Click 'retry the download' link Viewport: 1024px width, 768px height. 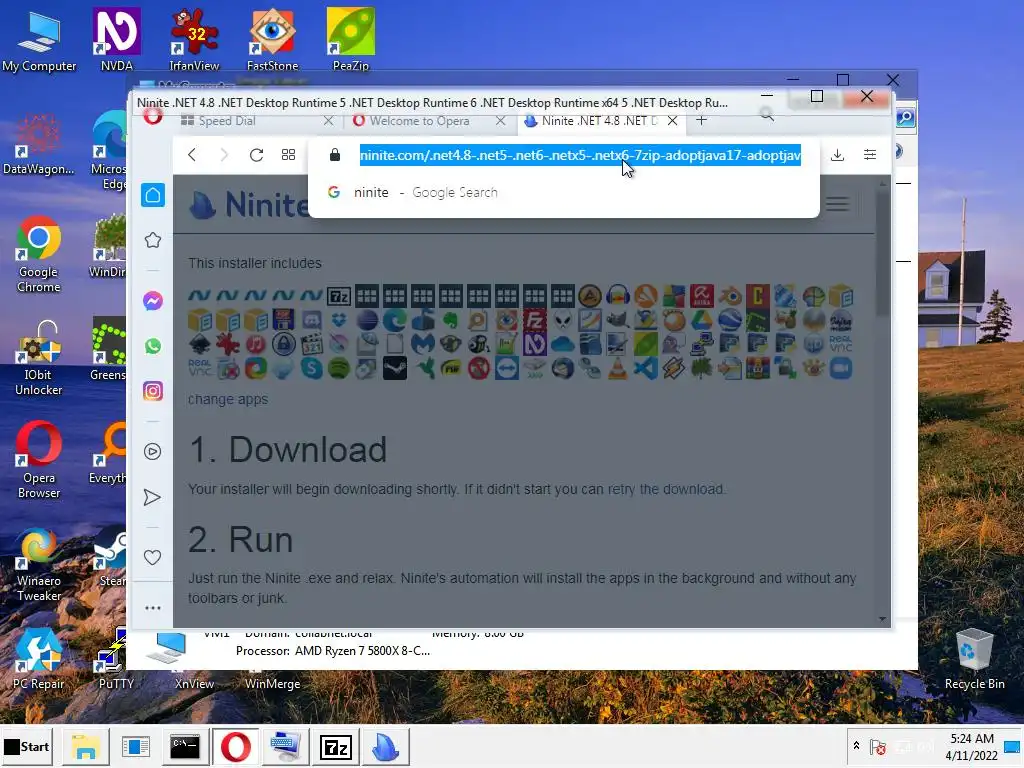click(665, 489)
